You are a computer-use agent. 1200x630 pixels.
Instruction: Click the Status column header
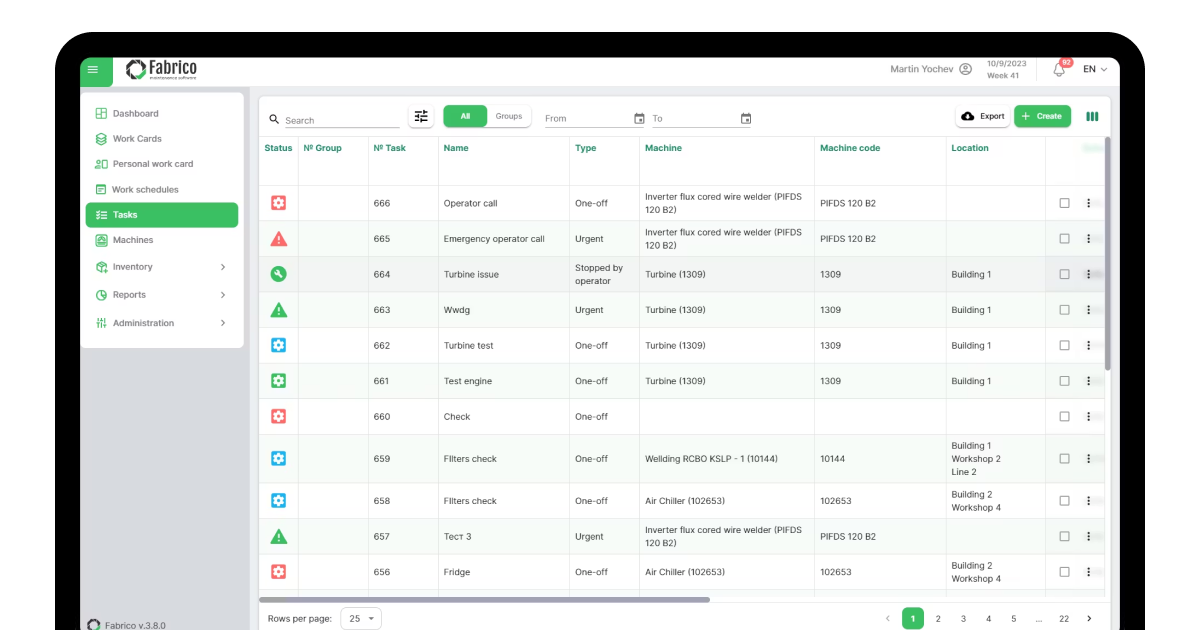pyautogui.click(x=279, y=148)
